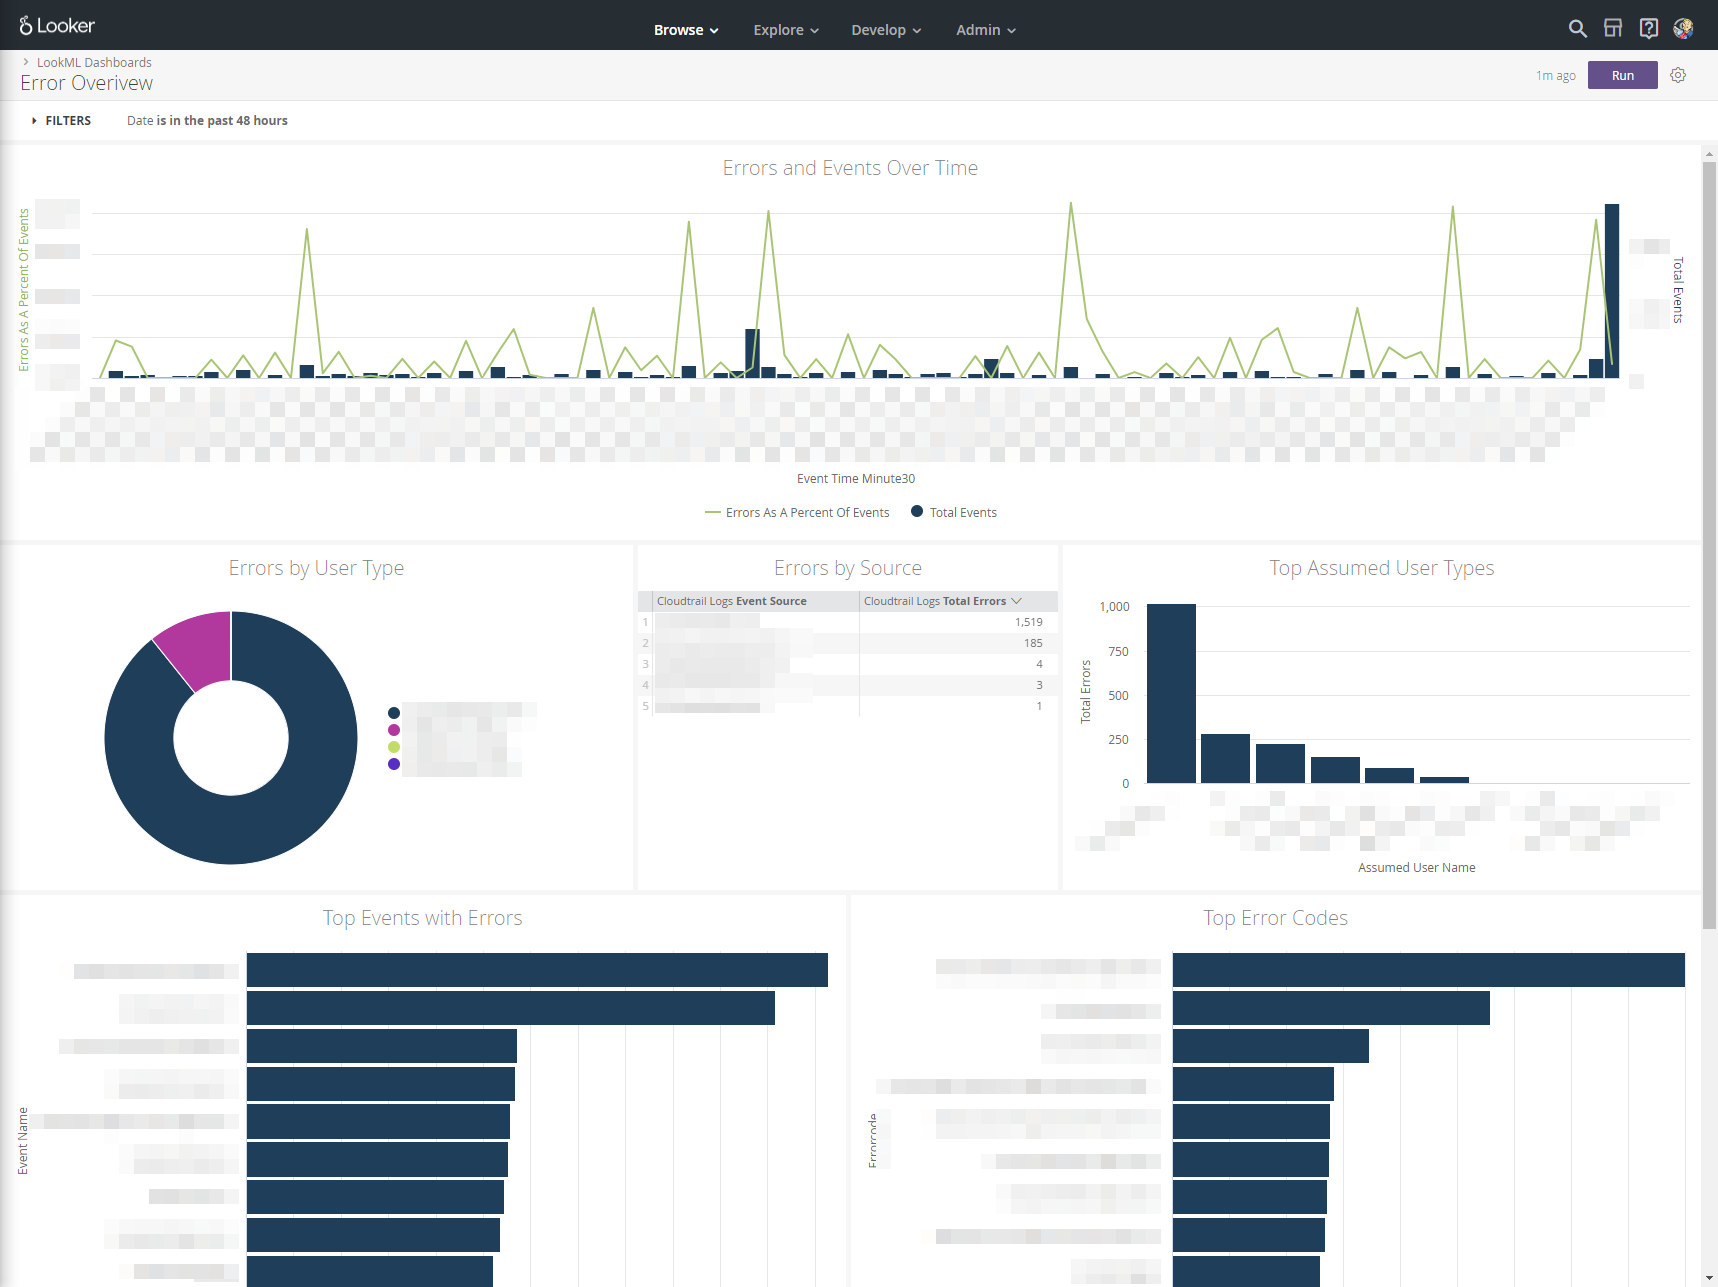Open the LookML Dashboards breadcrumb link
This screenshot has height=1287, width=1718.
[x=94, y=62]
